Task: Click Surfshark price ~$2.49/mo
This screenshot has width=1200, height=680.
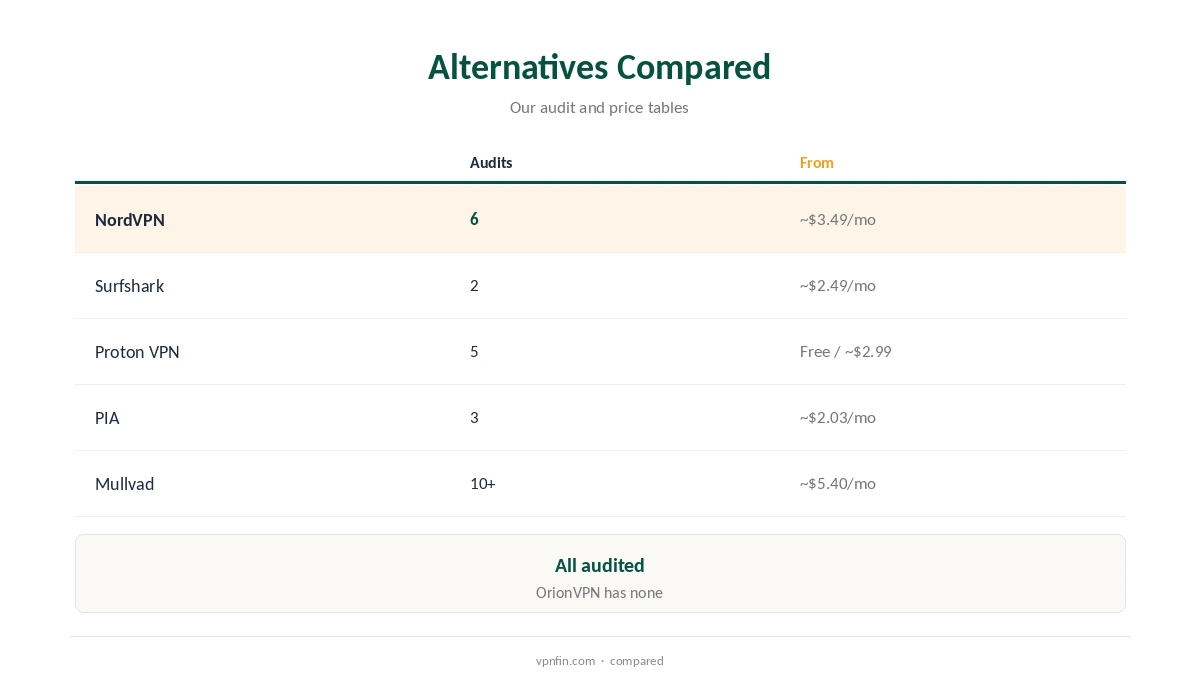Action: point(838,285)
